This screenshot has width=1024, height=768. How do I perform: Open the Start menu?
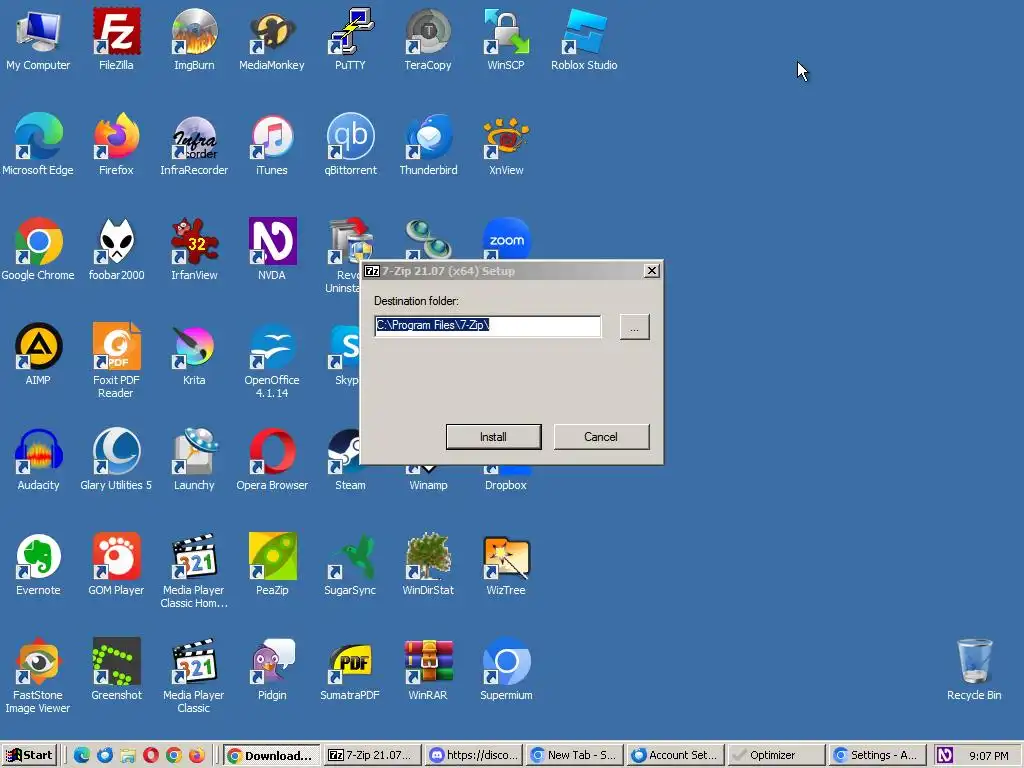tap(29, 756)
